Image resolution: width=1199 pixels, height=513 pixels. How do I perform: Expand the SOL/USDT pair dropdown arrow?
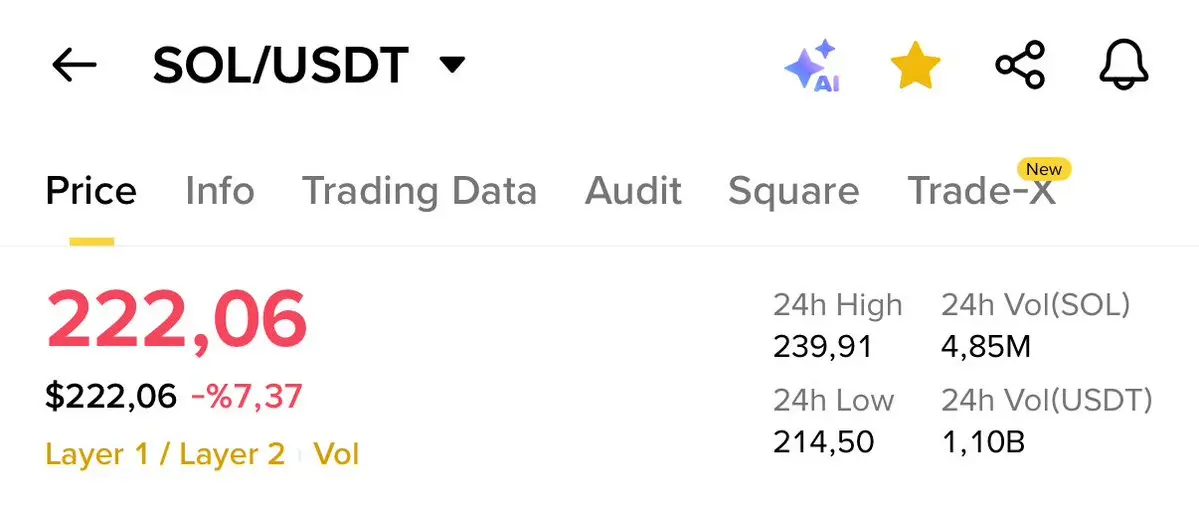pyautogui.click(x=452, y=65)
